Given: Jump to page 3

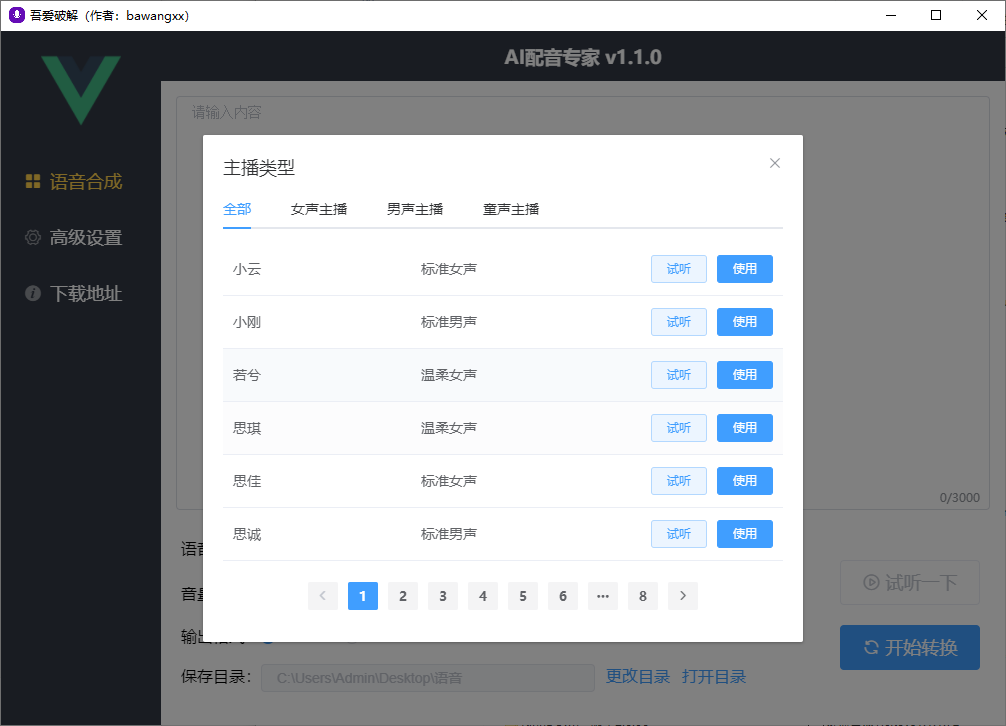Looking at the screenshot, I should tap(443, 596).
